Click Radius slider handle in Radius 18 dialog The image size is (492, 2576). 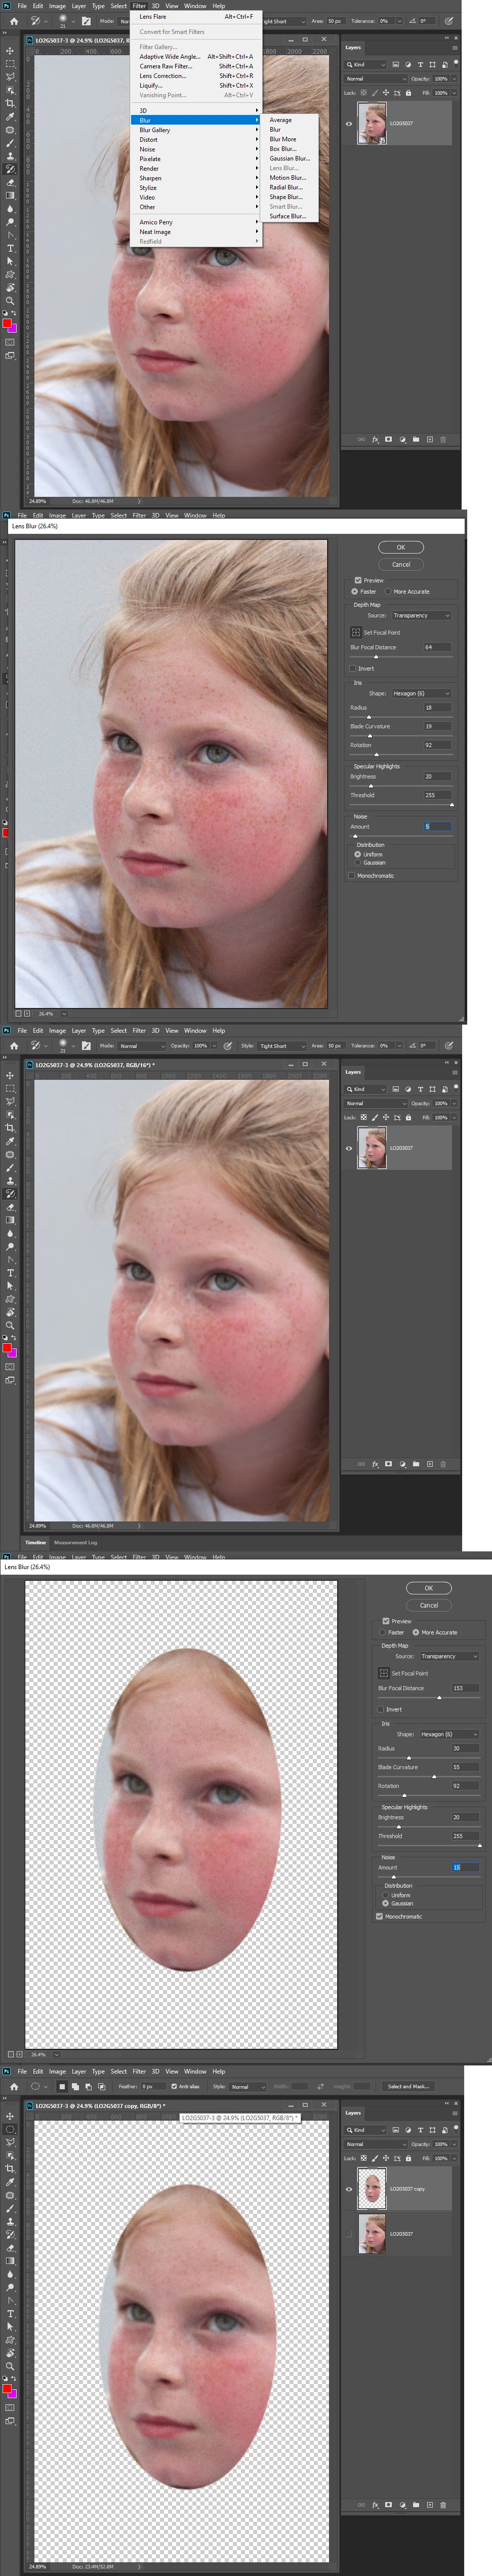[369, 717]
